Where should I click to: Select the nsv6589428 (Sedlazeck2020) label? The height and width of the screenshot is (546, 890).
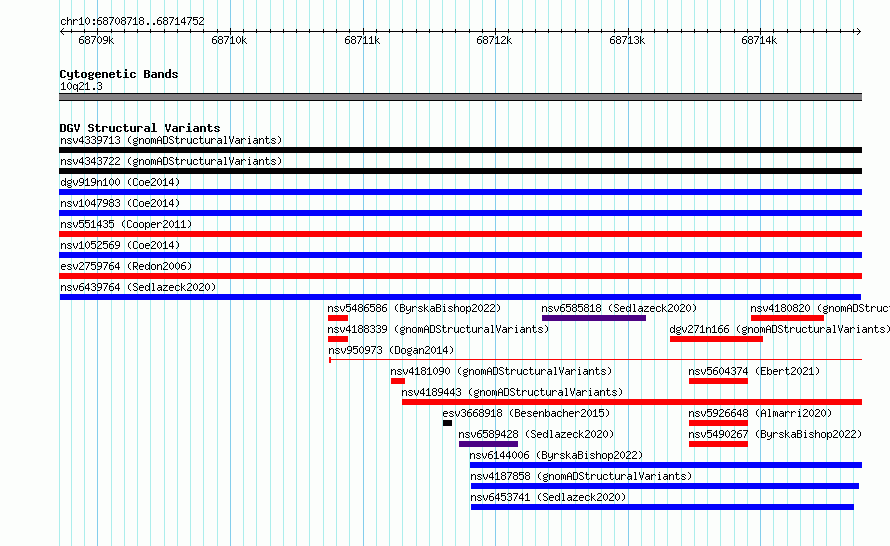[536, 434]
